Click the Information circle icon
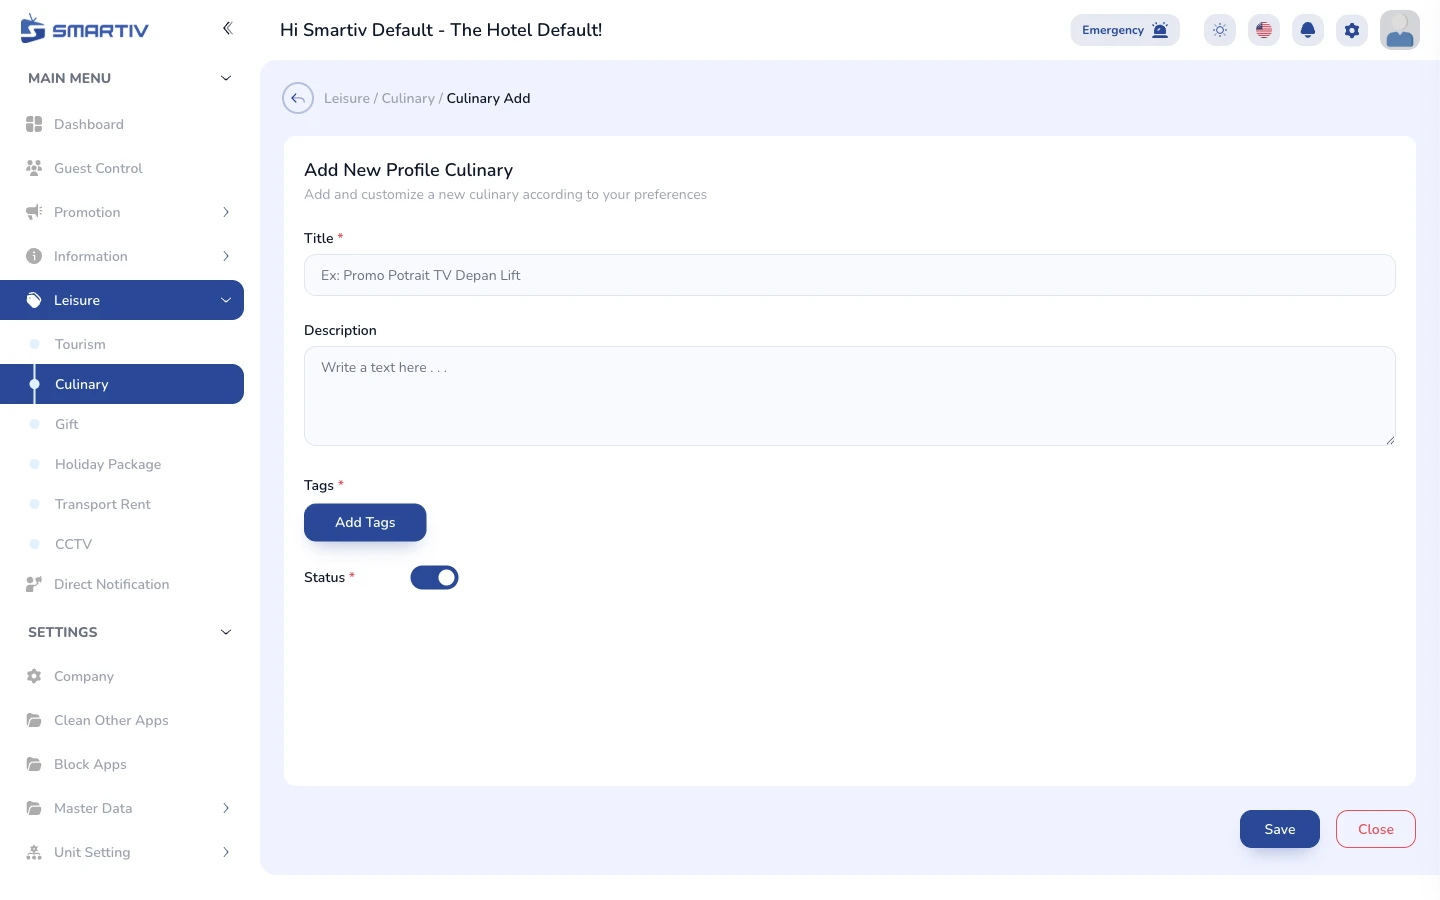Viewport: 1440px width, 900px height. 34,256
